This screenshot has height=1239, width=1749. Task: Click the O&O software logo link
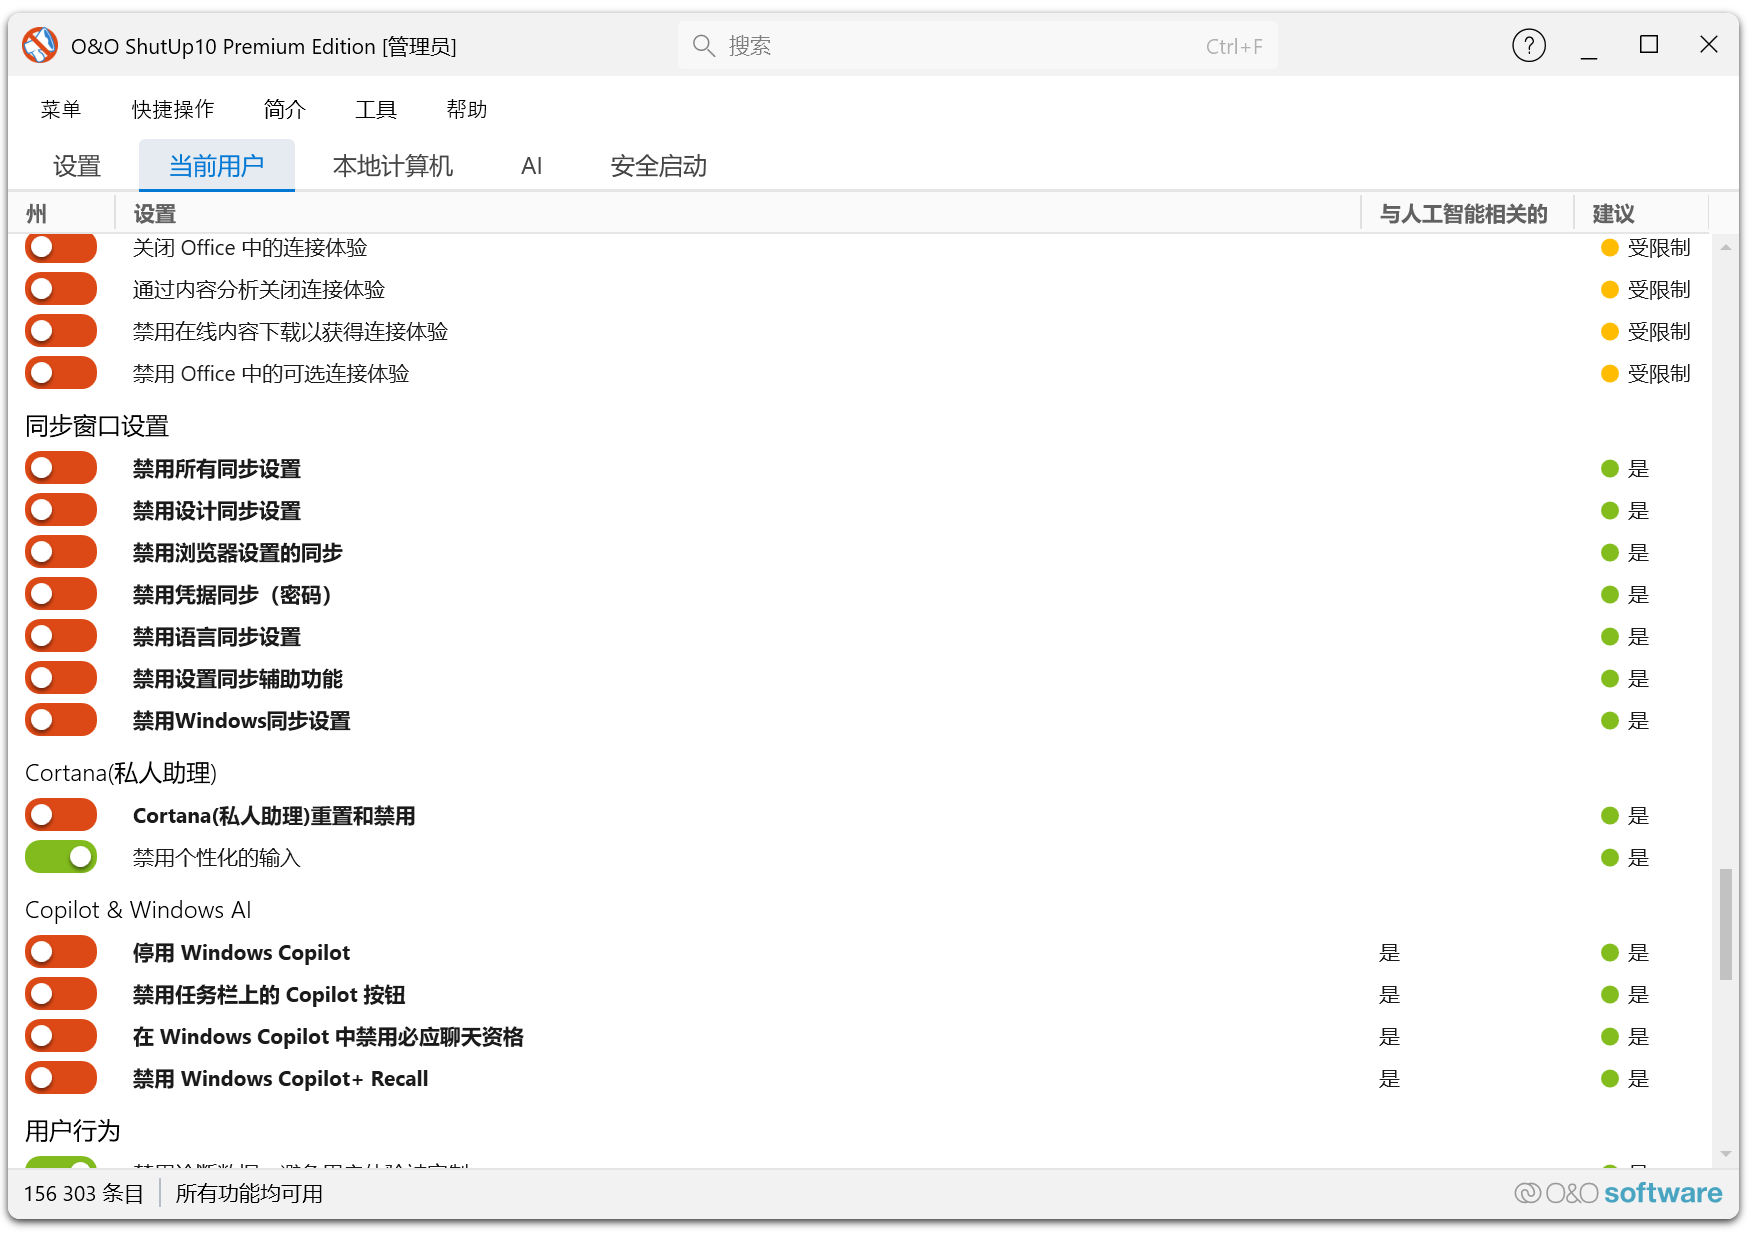[1618, 1193]
